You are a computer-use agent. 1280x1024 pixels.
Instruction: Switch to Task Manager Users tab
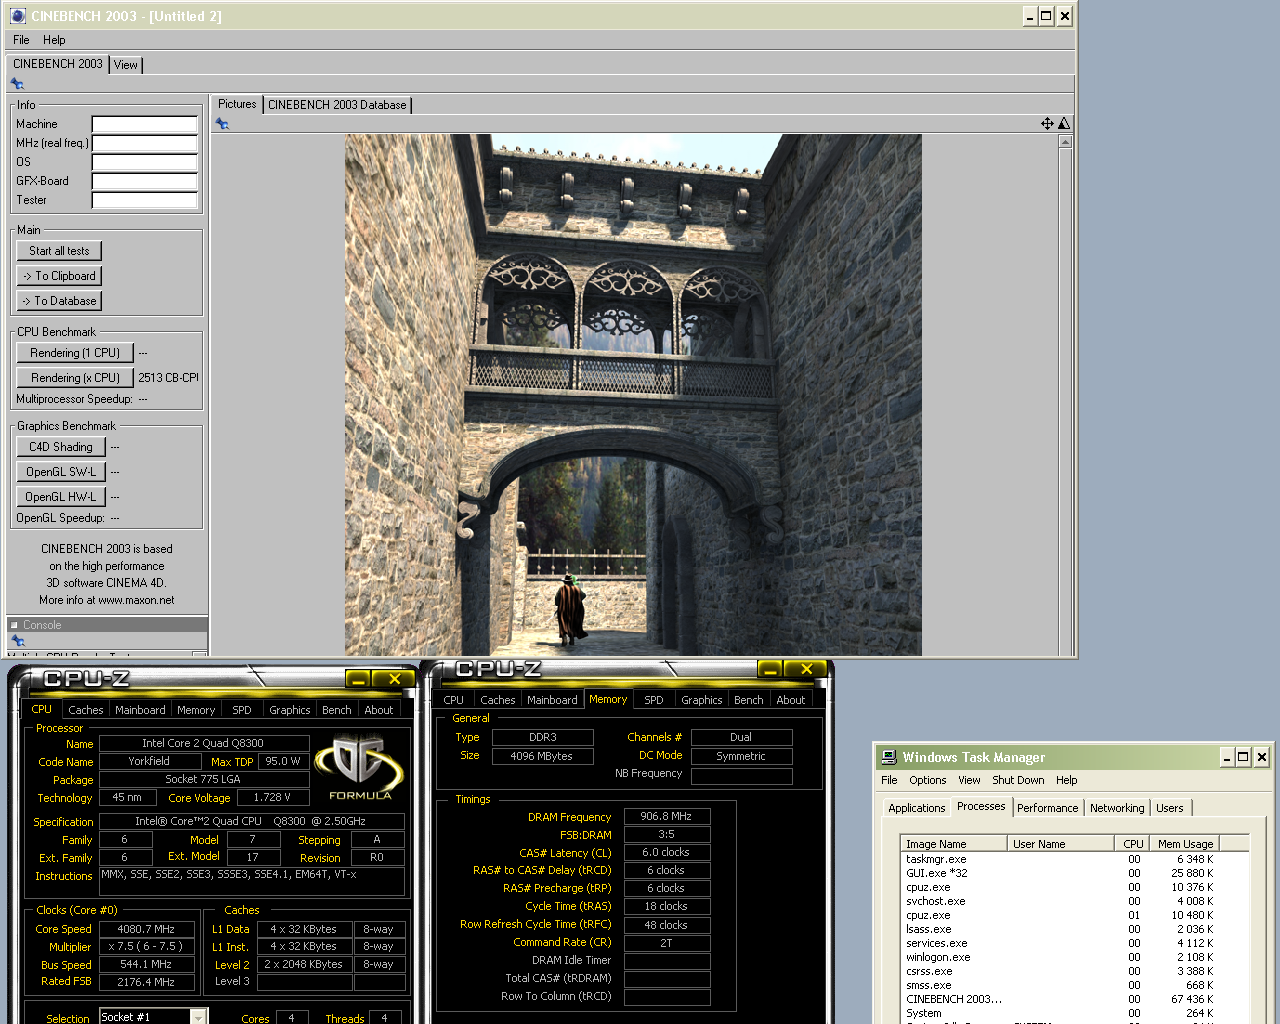(x=1170, y=808)
